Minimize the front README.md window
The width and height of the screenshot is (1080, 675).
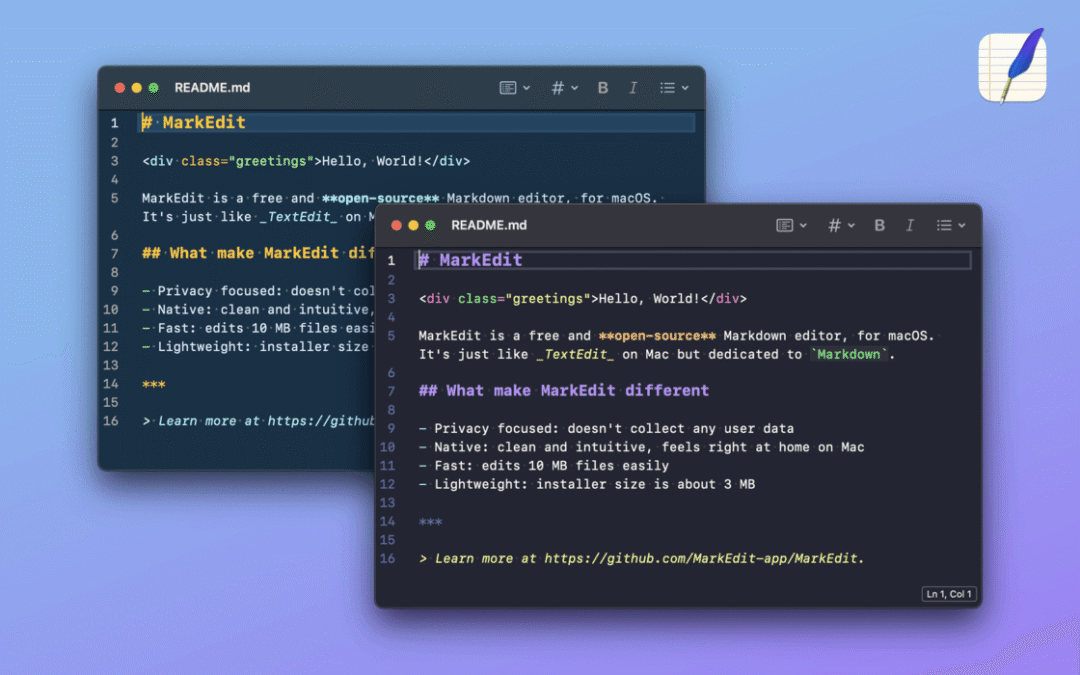click(x=413, y=225)
